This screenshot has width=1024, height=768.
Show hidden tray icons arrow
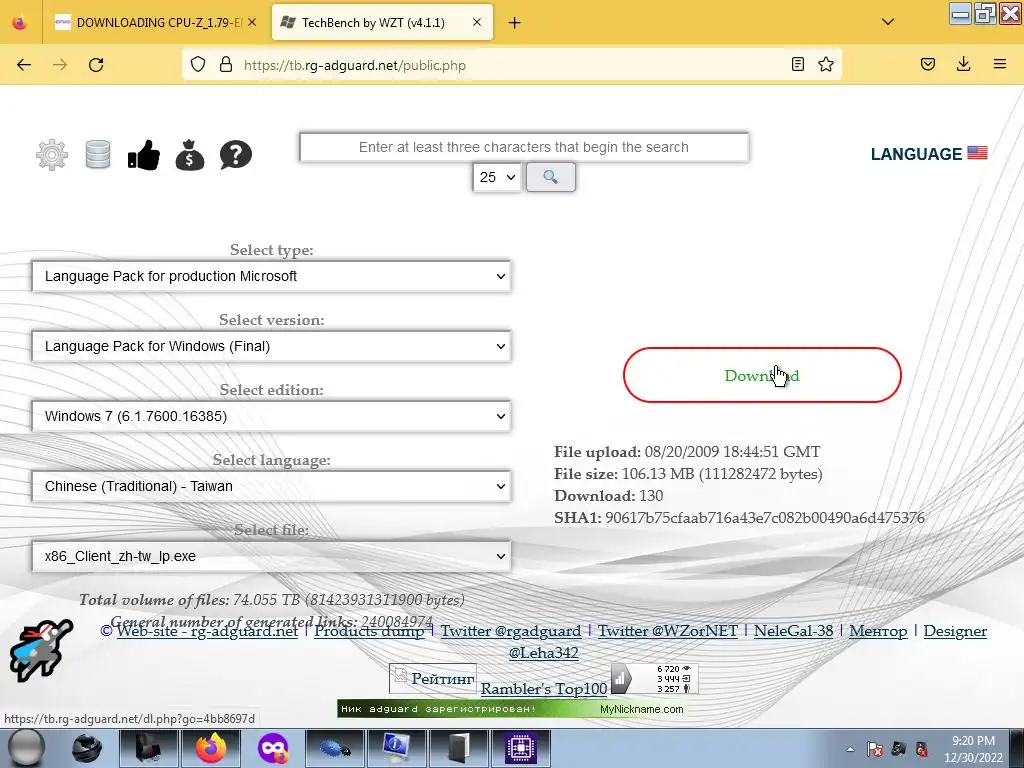(x=850, y=749)
